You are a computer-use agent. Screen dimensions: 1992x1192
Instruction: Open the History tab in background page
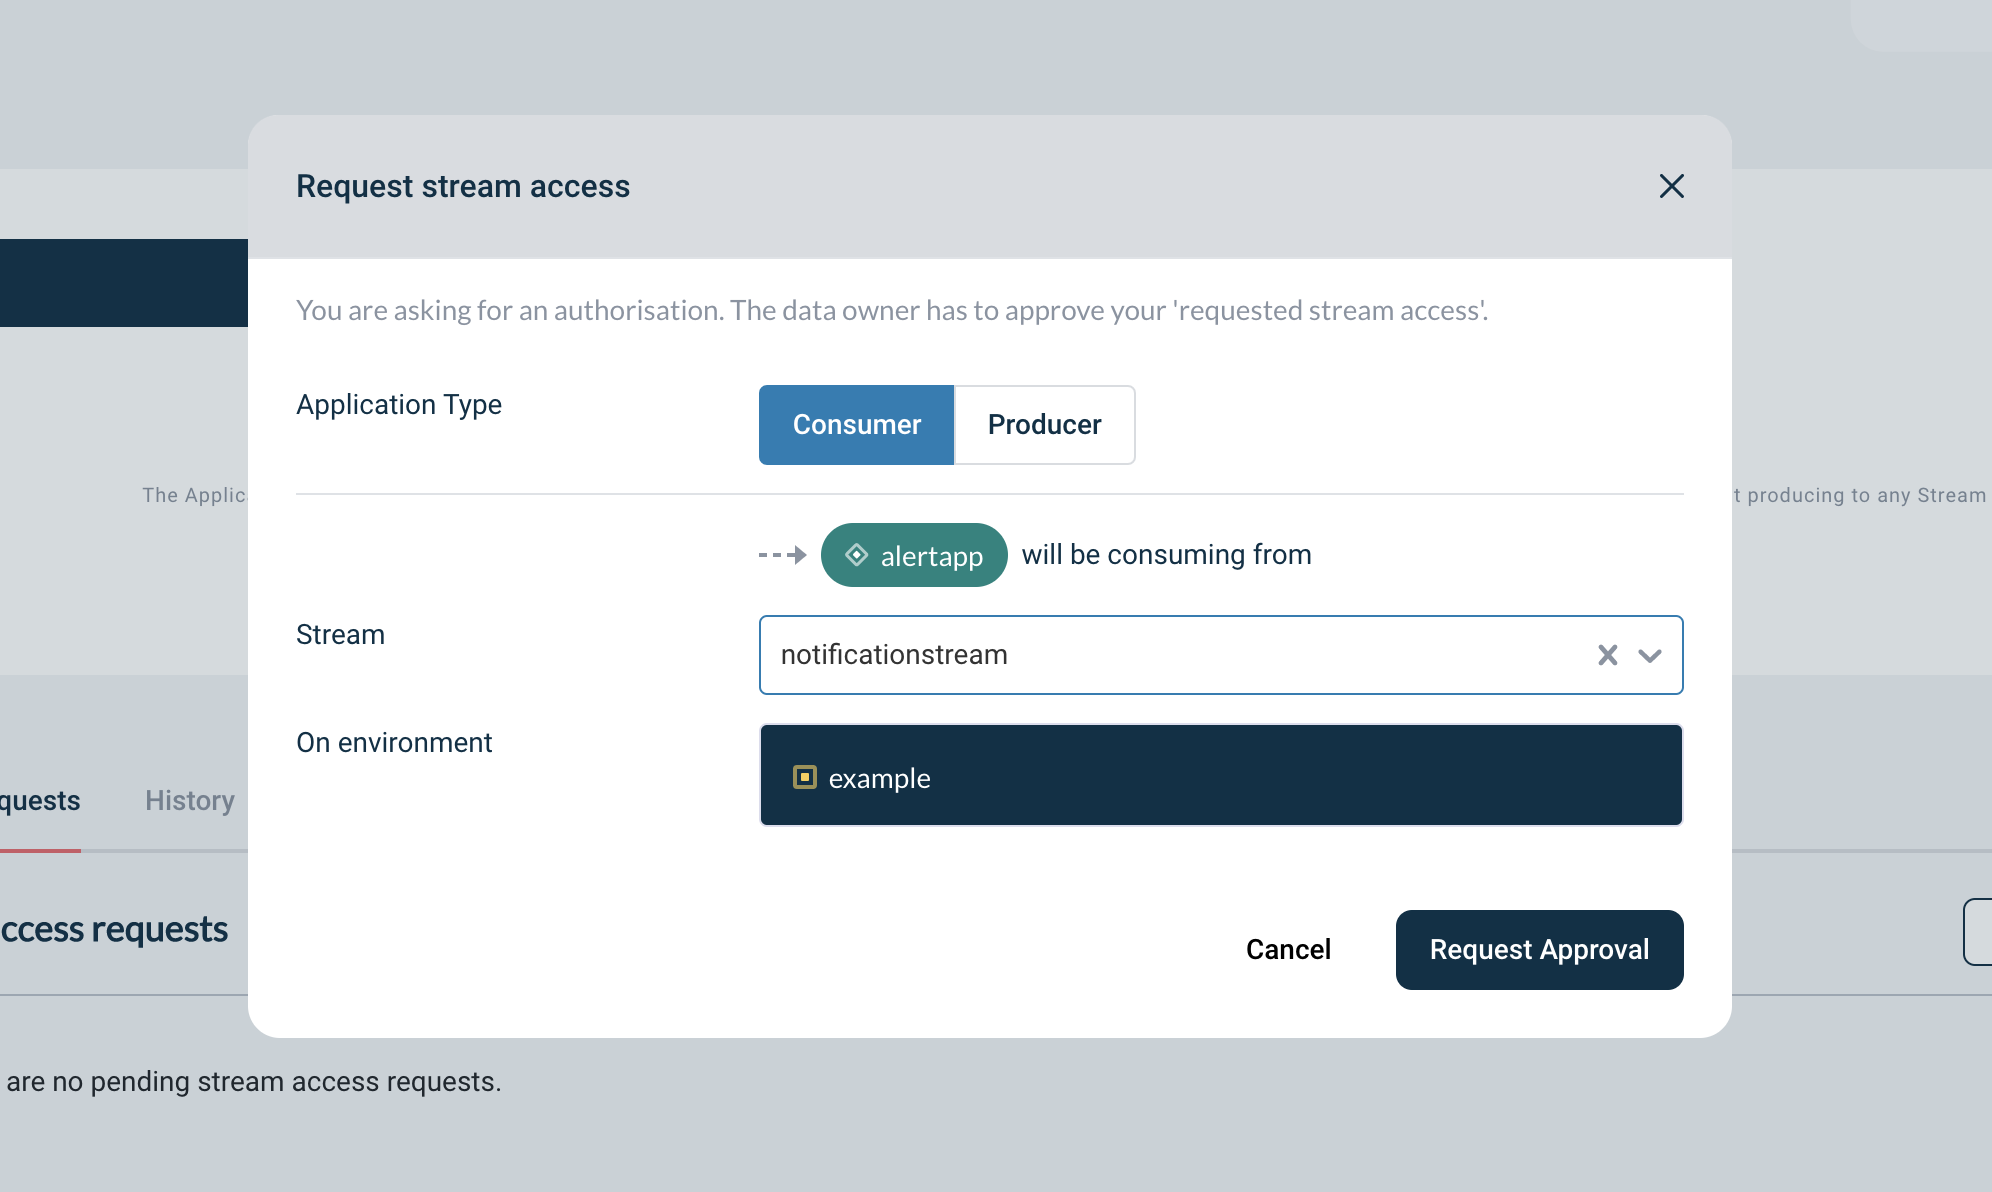pyautogui.click(x=190, y=801)
